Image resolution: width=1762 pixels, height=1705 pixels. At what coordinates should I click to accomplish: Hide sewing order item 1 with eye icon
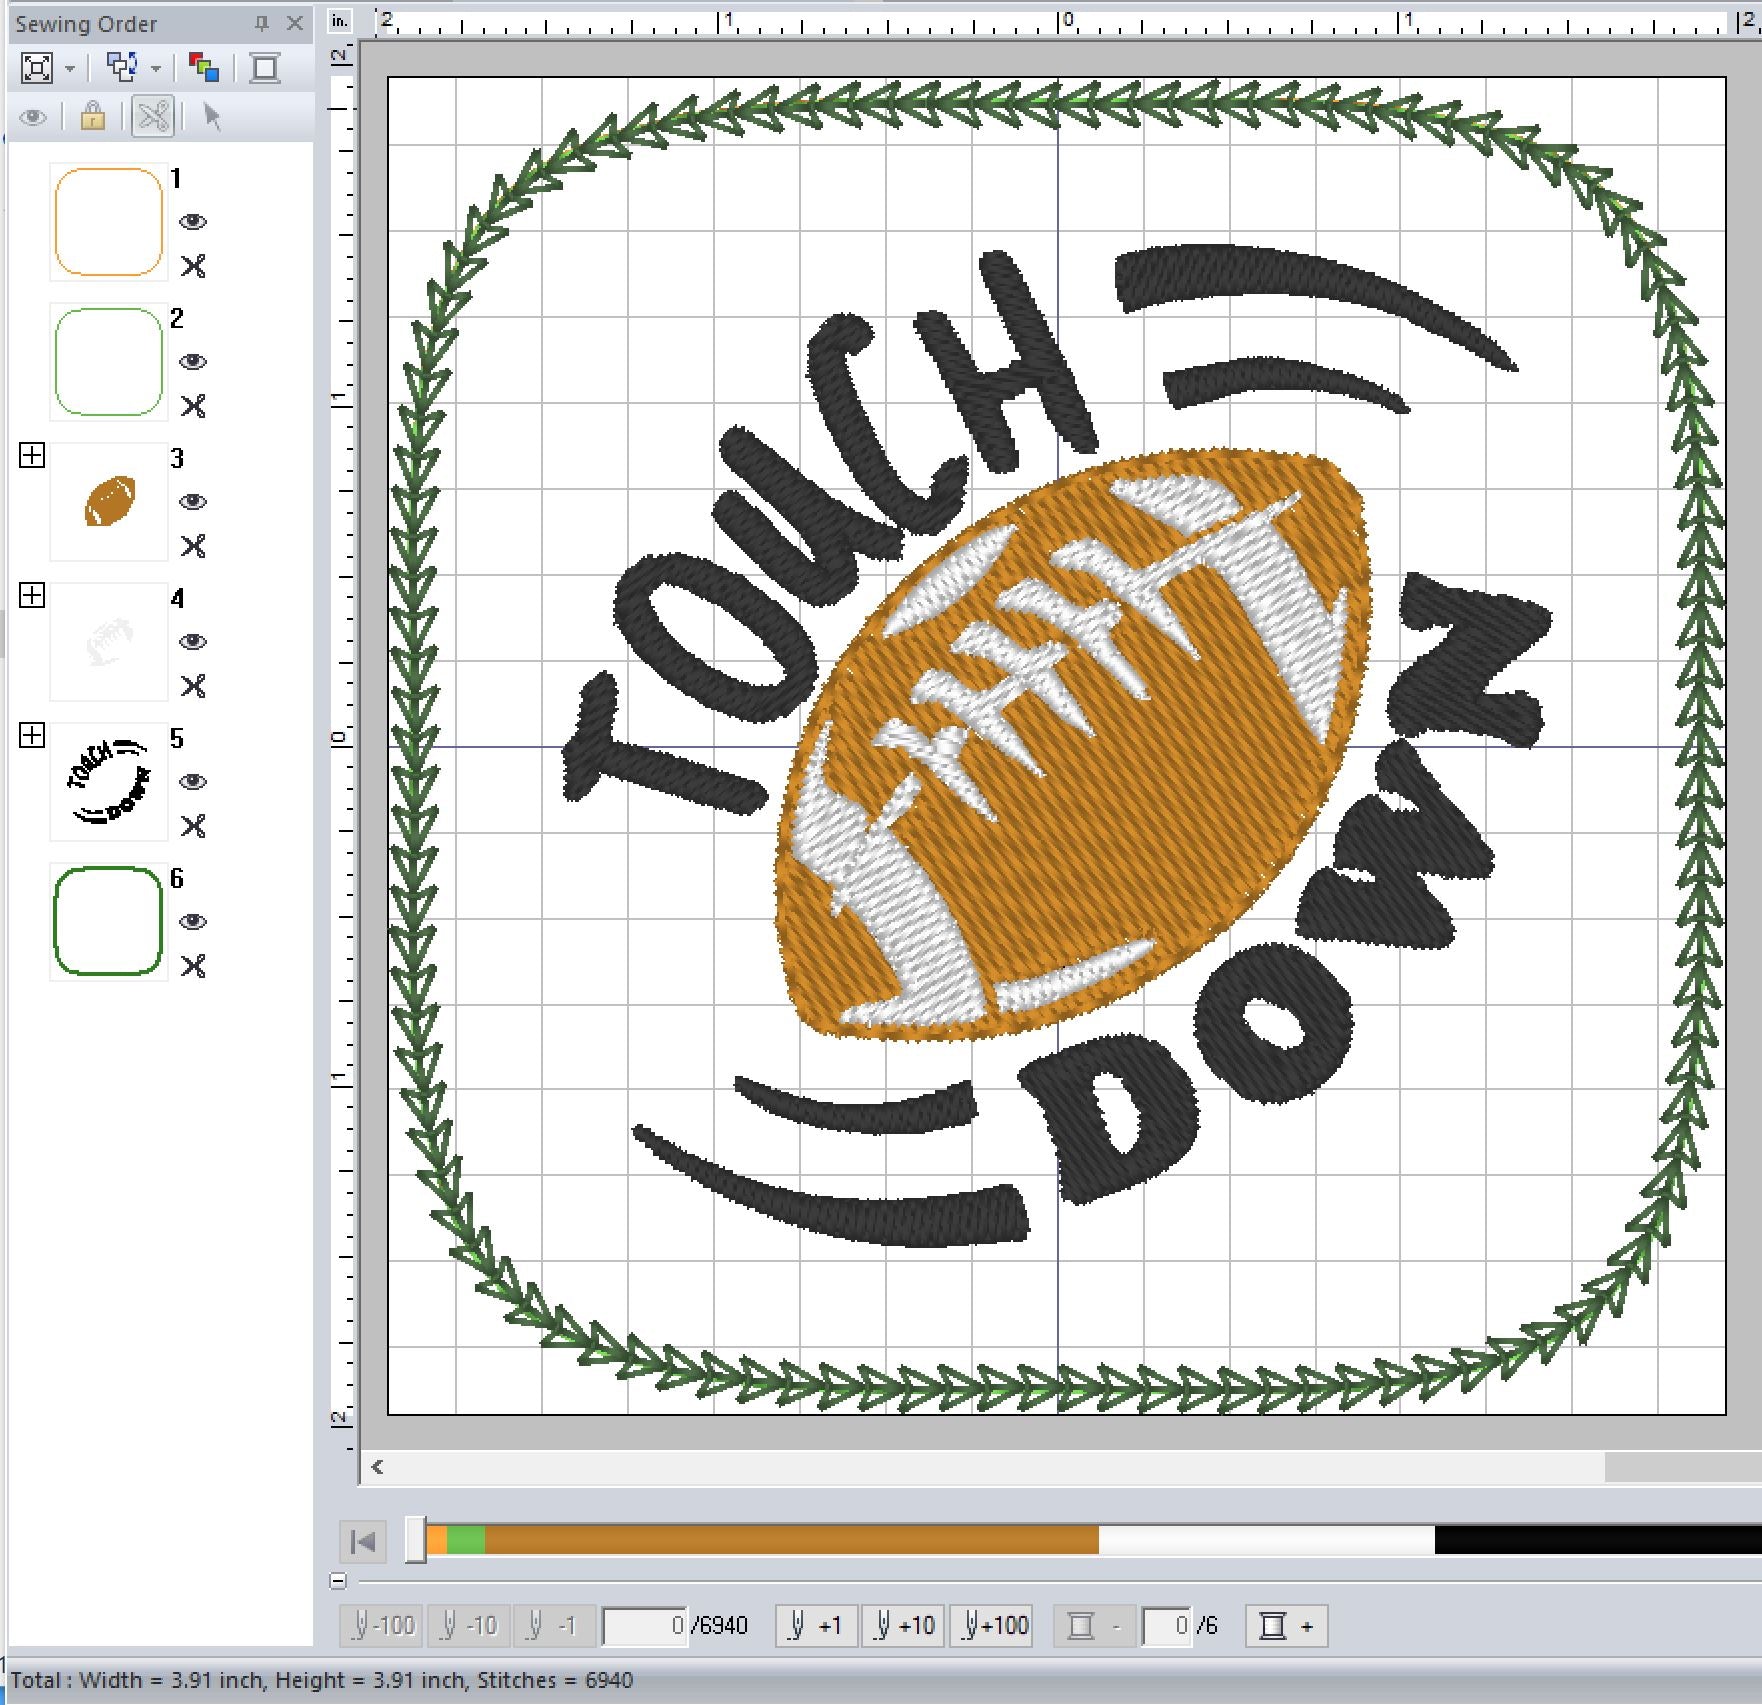coord(193,222)
